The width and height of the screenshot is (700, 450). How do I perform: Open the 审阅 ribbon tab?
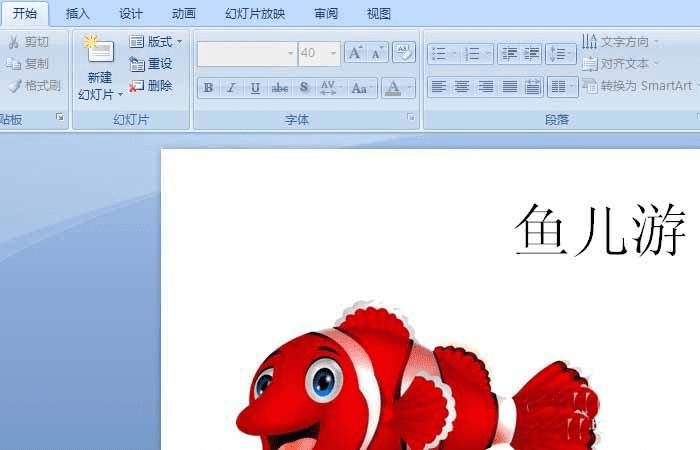[326, 14]
